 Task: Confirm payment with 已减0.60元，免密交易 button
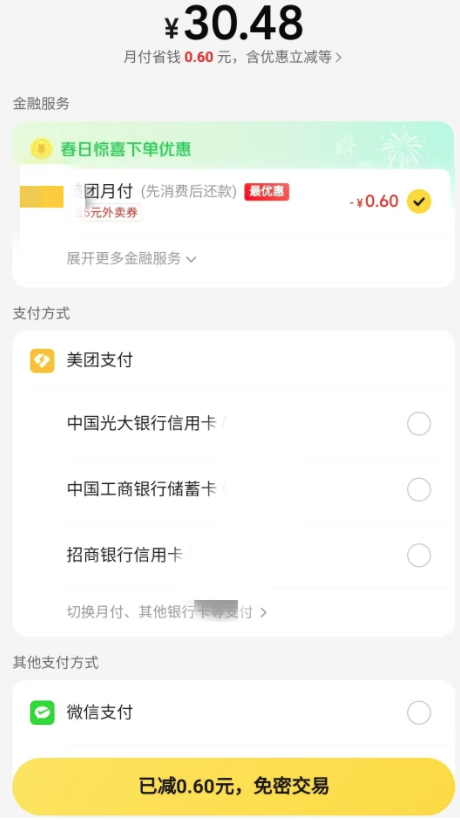[233, 786]
